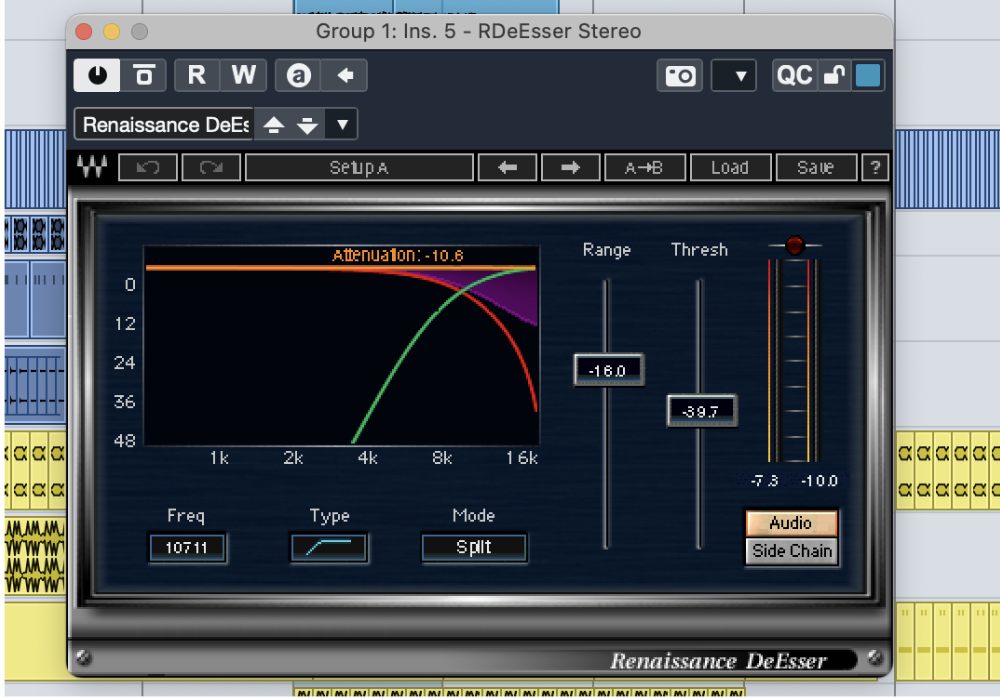Enable Write automation (W) button
1000x698 pixels.
[x=243, y=75]
